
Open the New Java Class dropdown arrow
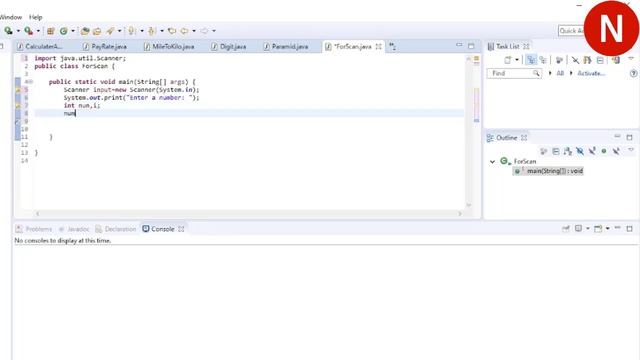tap(73, 31)
